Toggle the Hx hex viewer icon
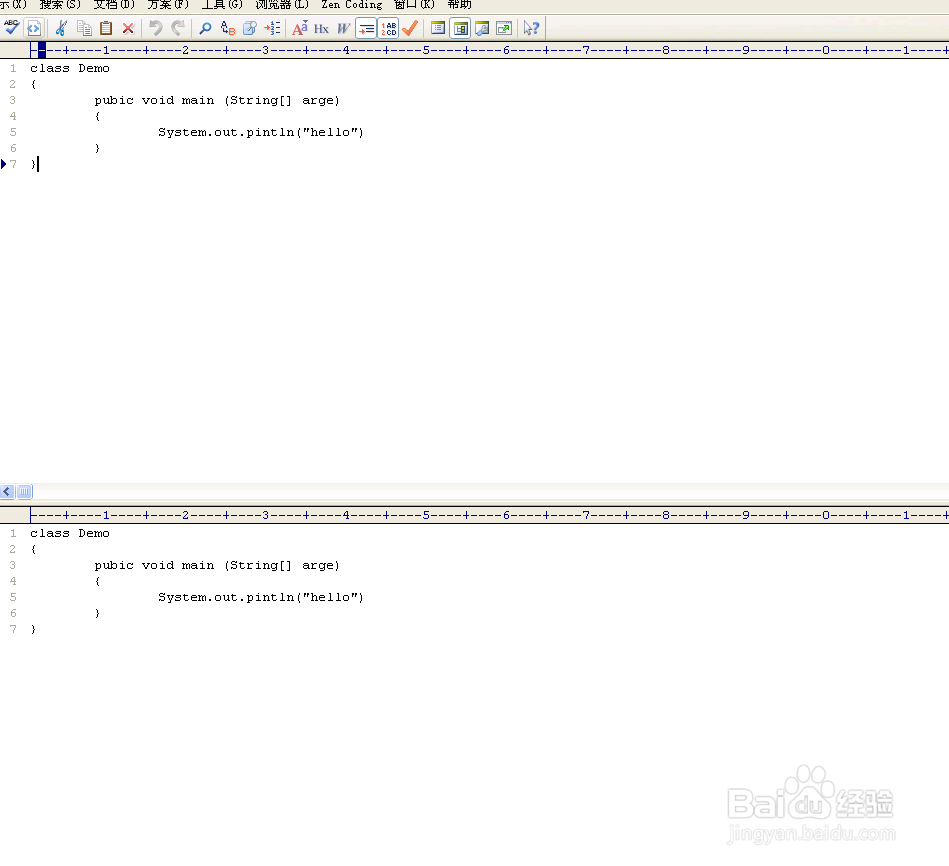 pos(321,28)
